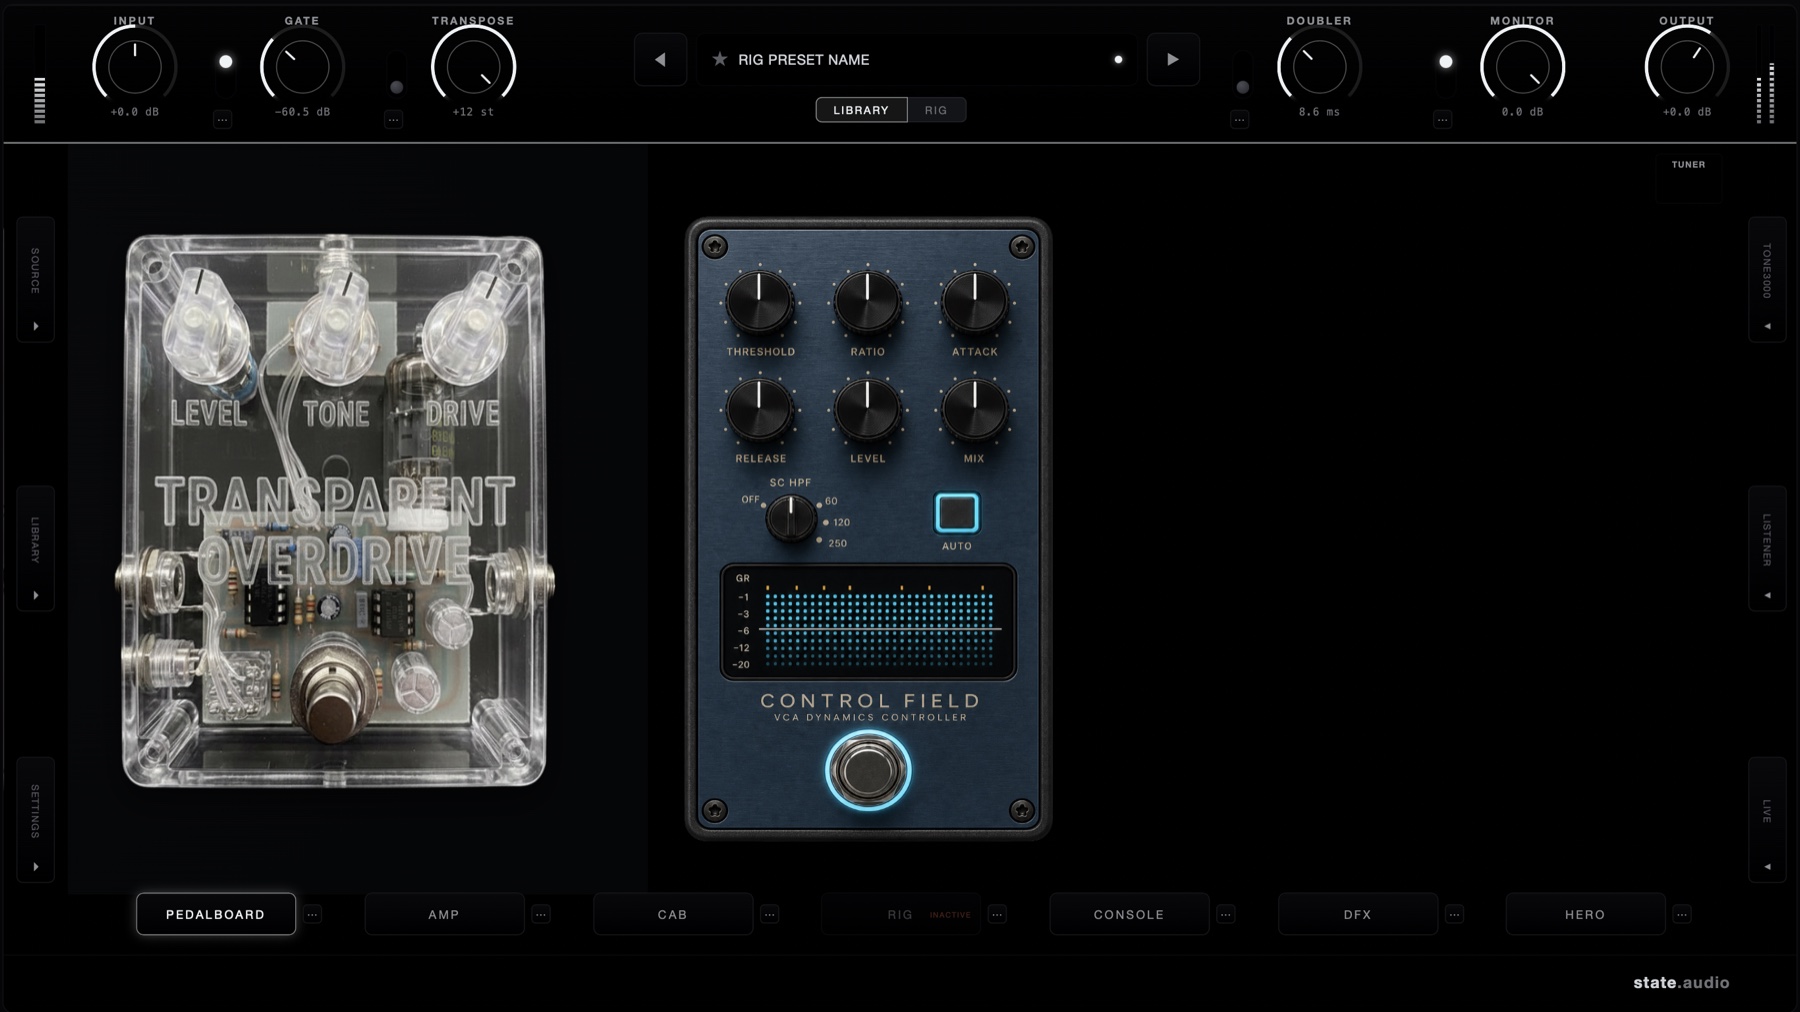Click the dot indicator in the preset name field
Screen dimensions: 1800x1012
coord(1118,60)
